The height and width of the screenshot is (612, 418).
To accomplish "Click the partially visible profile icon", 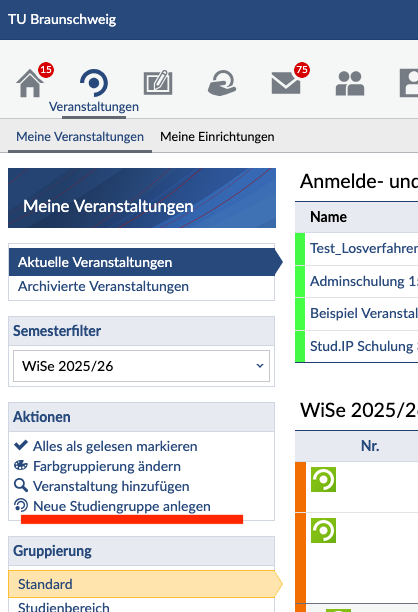I will click(409, 83).
